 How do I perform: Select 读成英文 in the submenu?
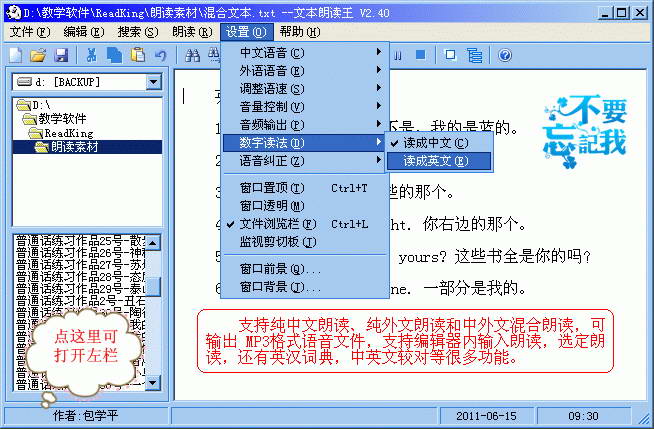point(434,160)
